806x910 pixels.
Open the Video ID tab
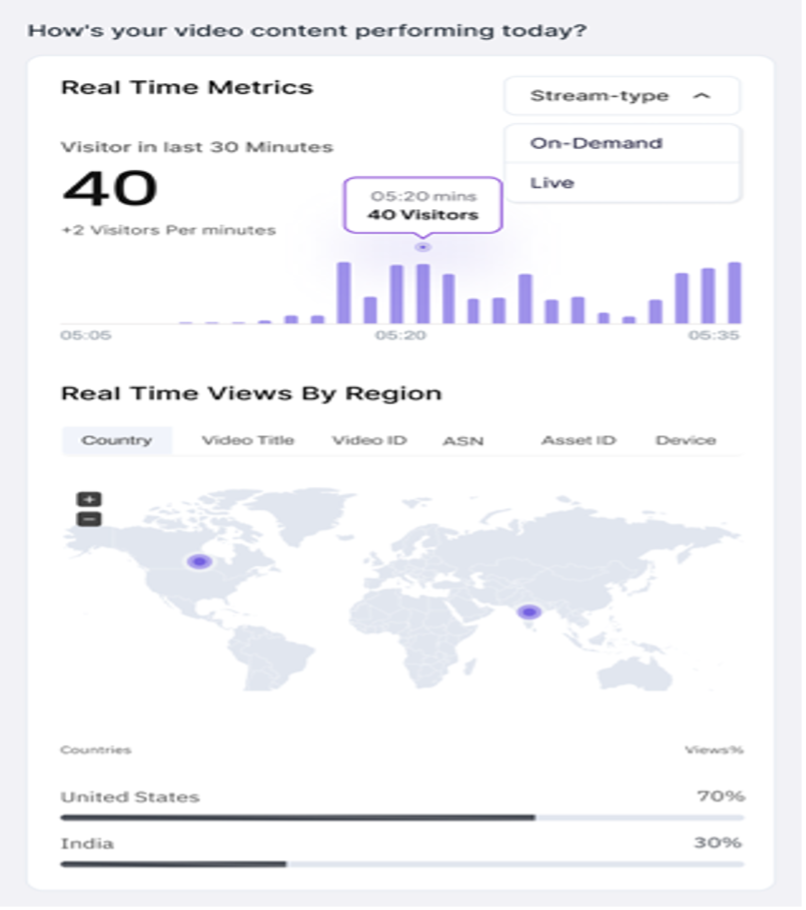(369, 440)
